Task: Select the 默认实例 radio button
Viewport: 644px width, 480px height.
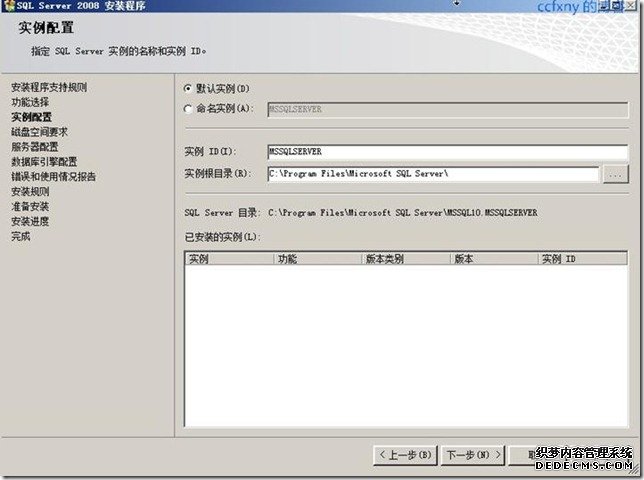Action: 188,88
